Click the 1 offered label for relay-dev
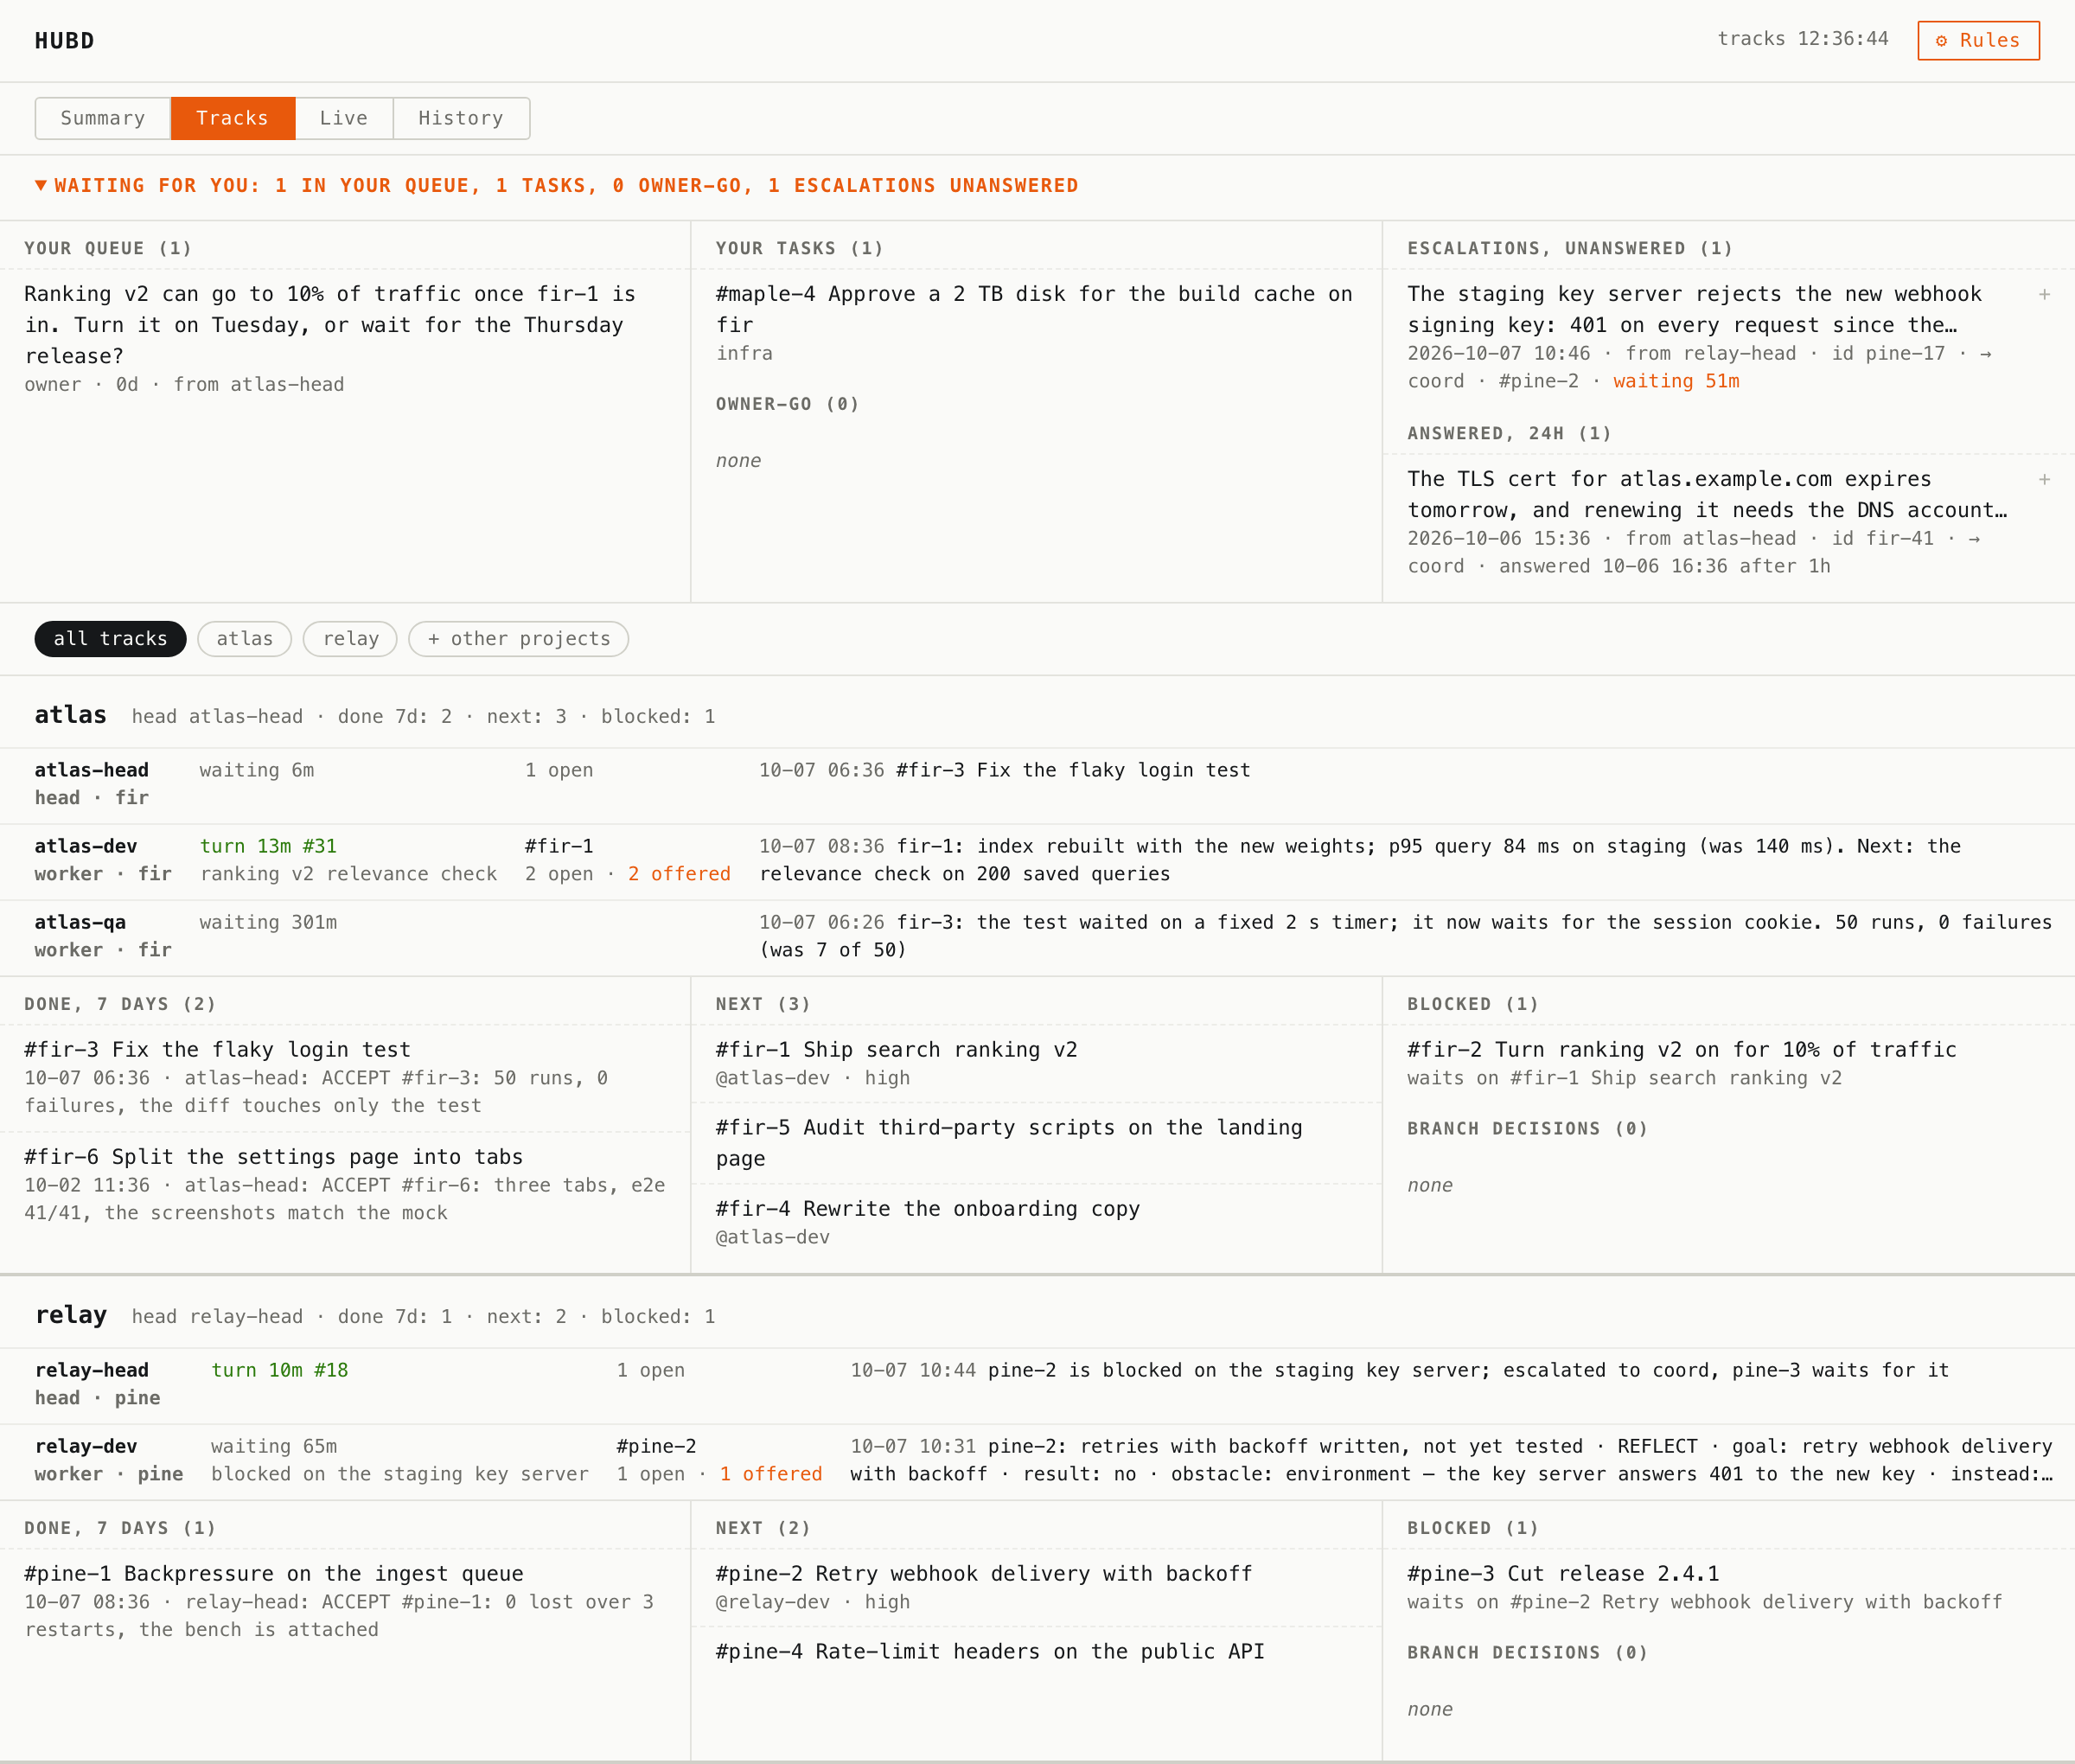This screenshot has height=1764, width=2075. point(771,1474)
